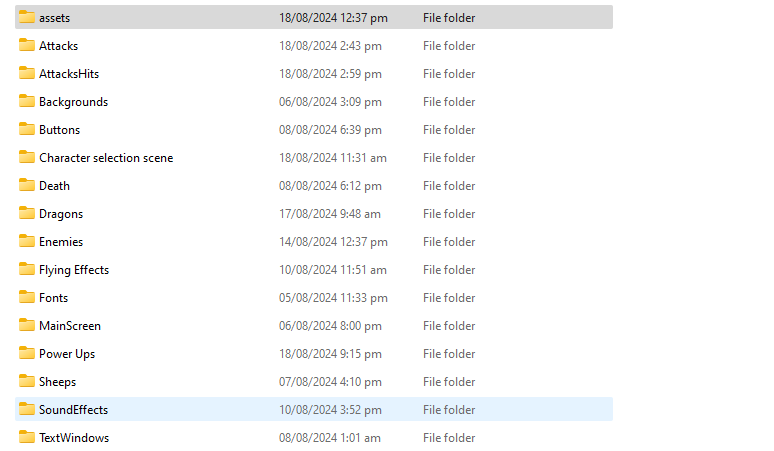
Task: Click 'File folder' type in assets row
Action: coord(449,18)
